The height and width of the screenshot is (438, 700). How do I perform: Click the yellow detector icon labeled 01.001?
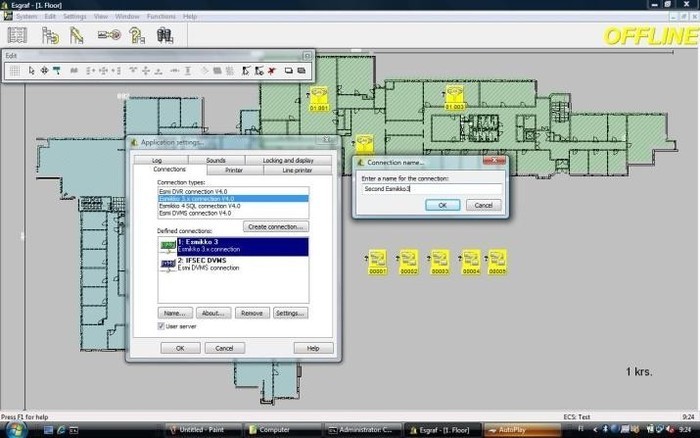319,99
